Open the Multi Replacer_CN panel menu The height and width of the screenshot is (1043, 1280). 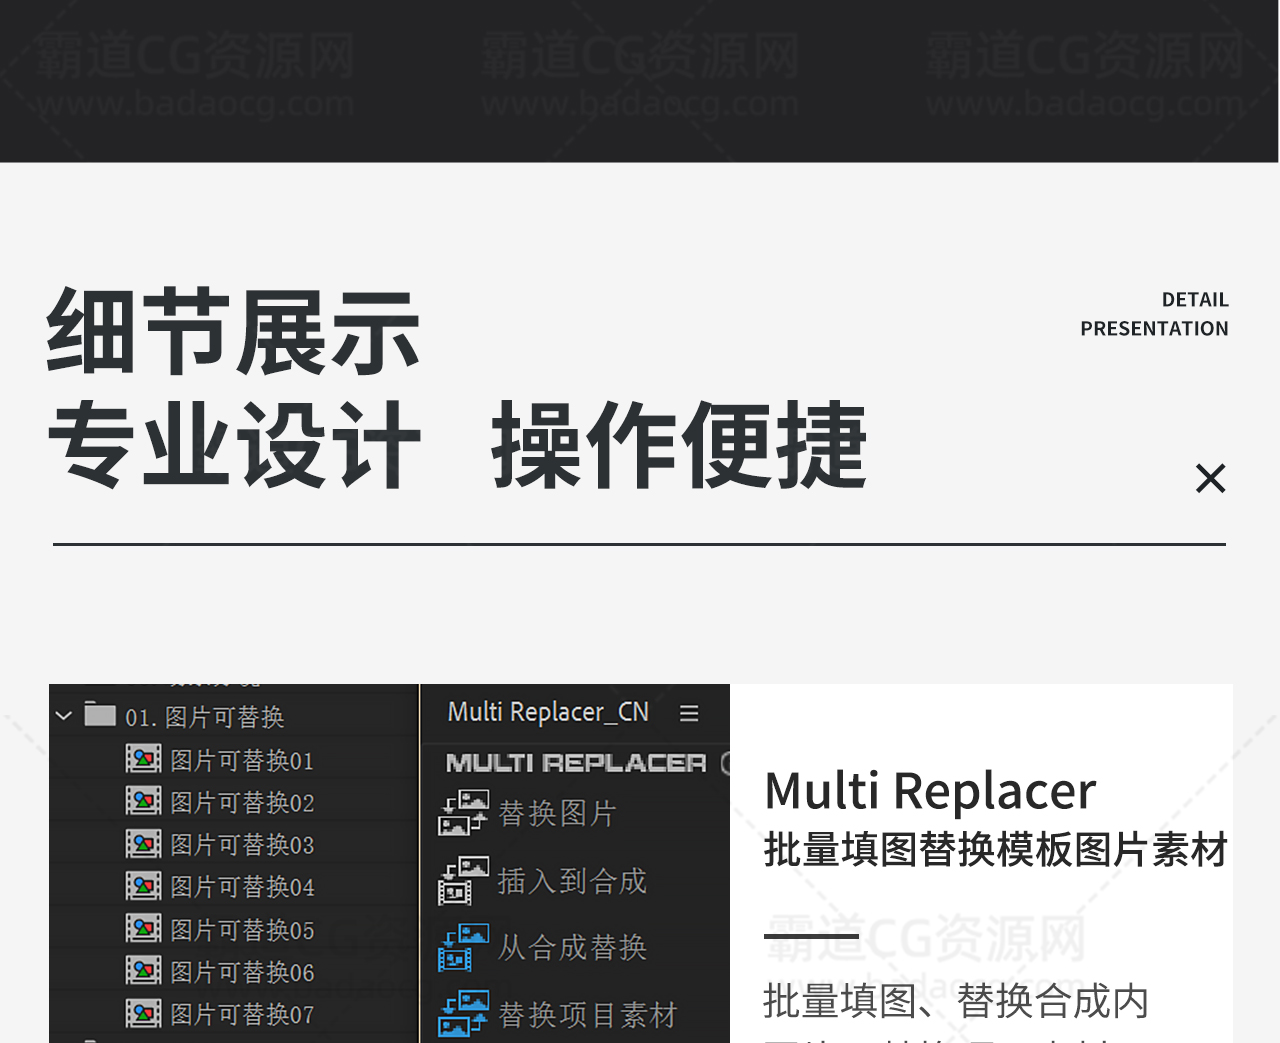click(x=689, y=713)
